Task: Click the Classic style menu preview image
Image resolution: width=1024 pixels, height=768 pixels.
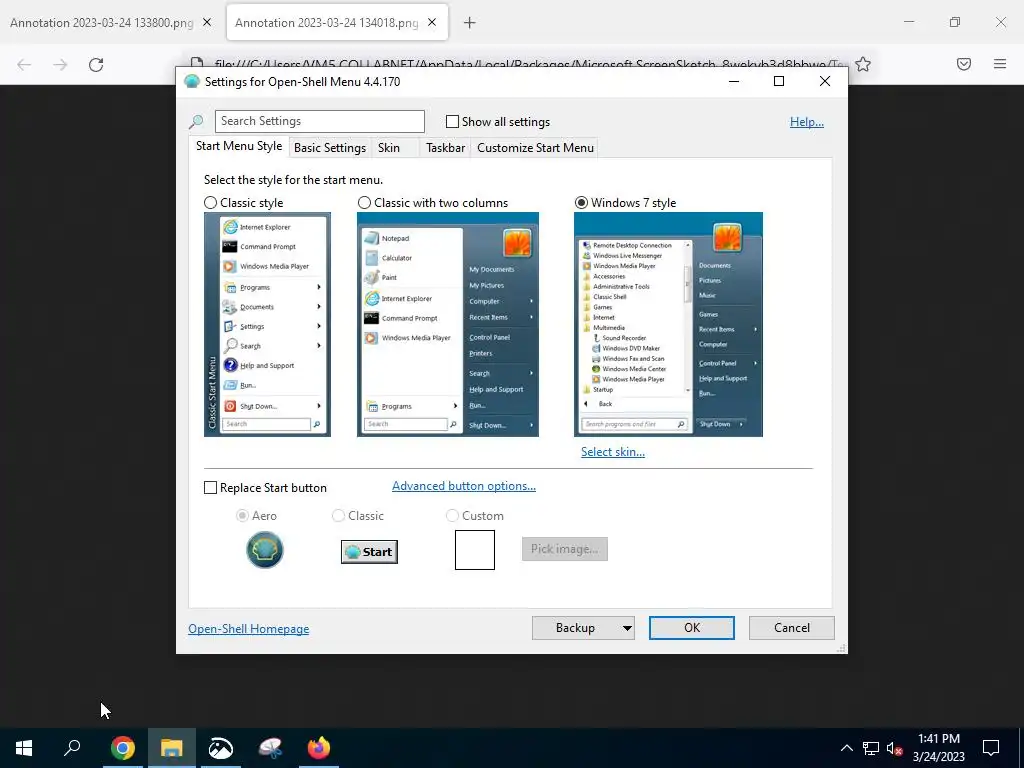Action: (267, 324)
